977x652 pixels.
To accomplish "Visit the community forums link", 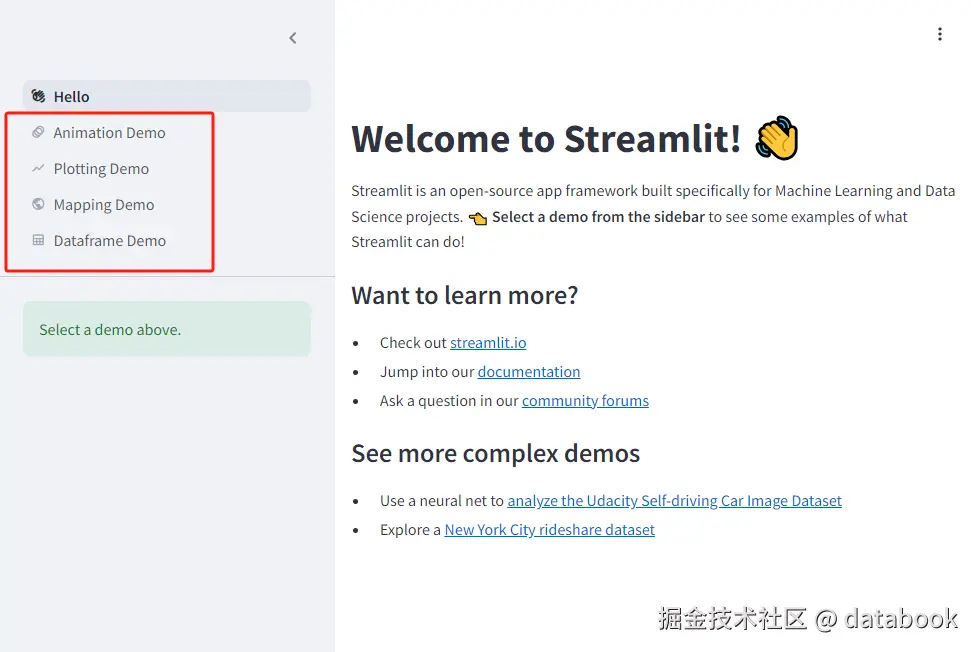I will (x=585, y=400).
